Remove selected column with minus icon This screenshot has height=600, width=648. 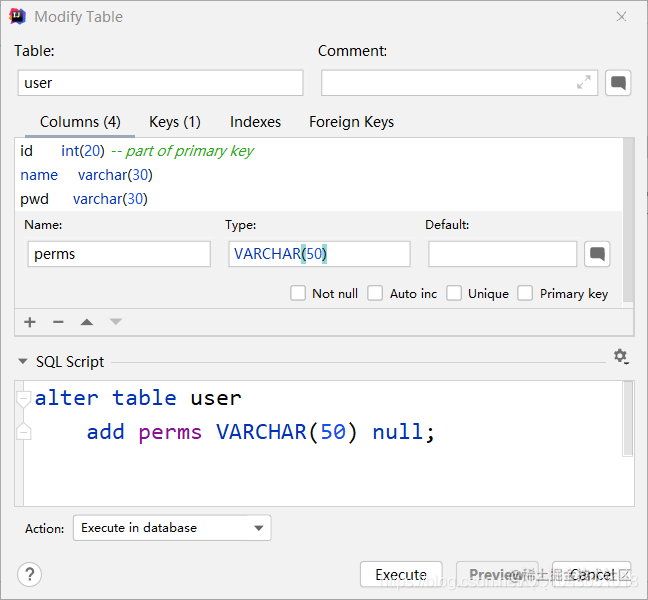coord(58,322)
